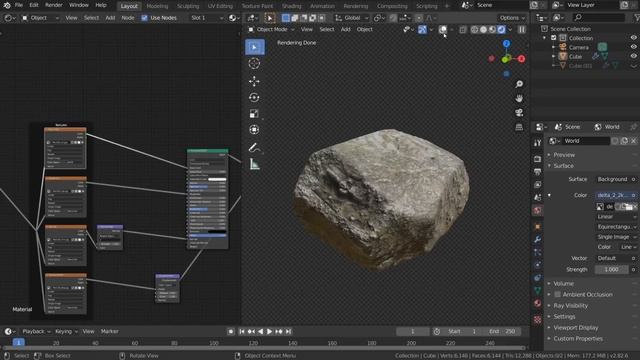
Task: Select the Annotate tool
Action: (x=254, y=148)
